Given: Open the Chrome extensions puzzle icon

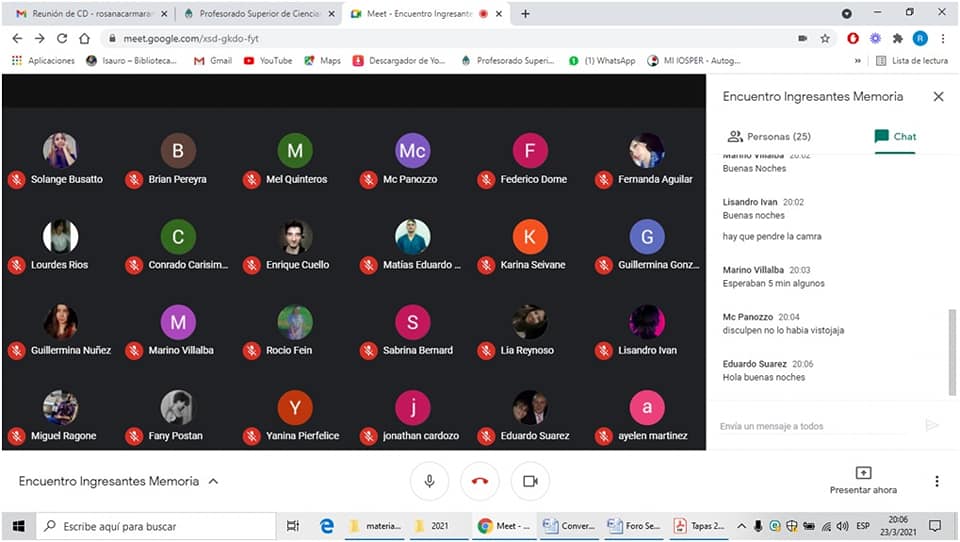Looking at the screenshot, I should pyautogui.click(x=897, y=38).
